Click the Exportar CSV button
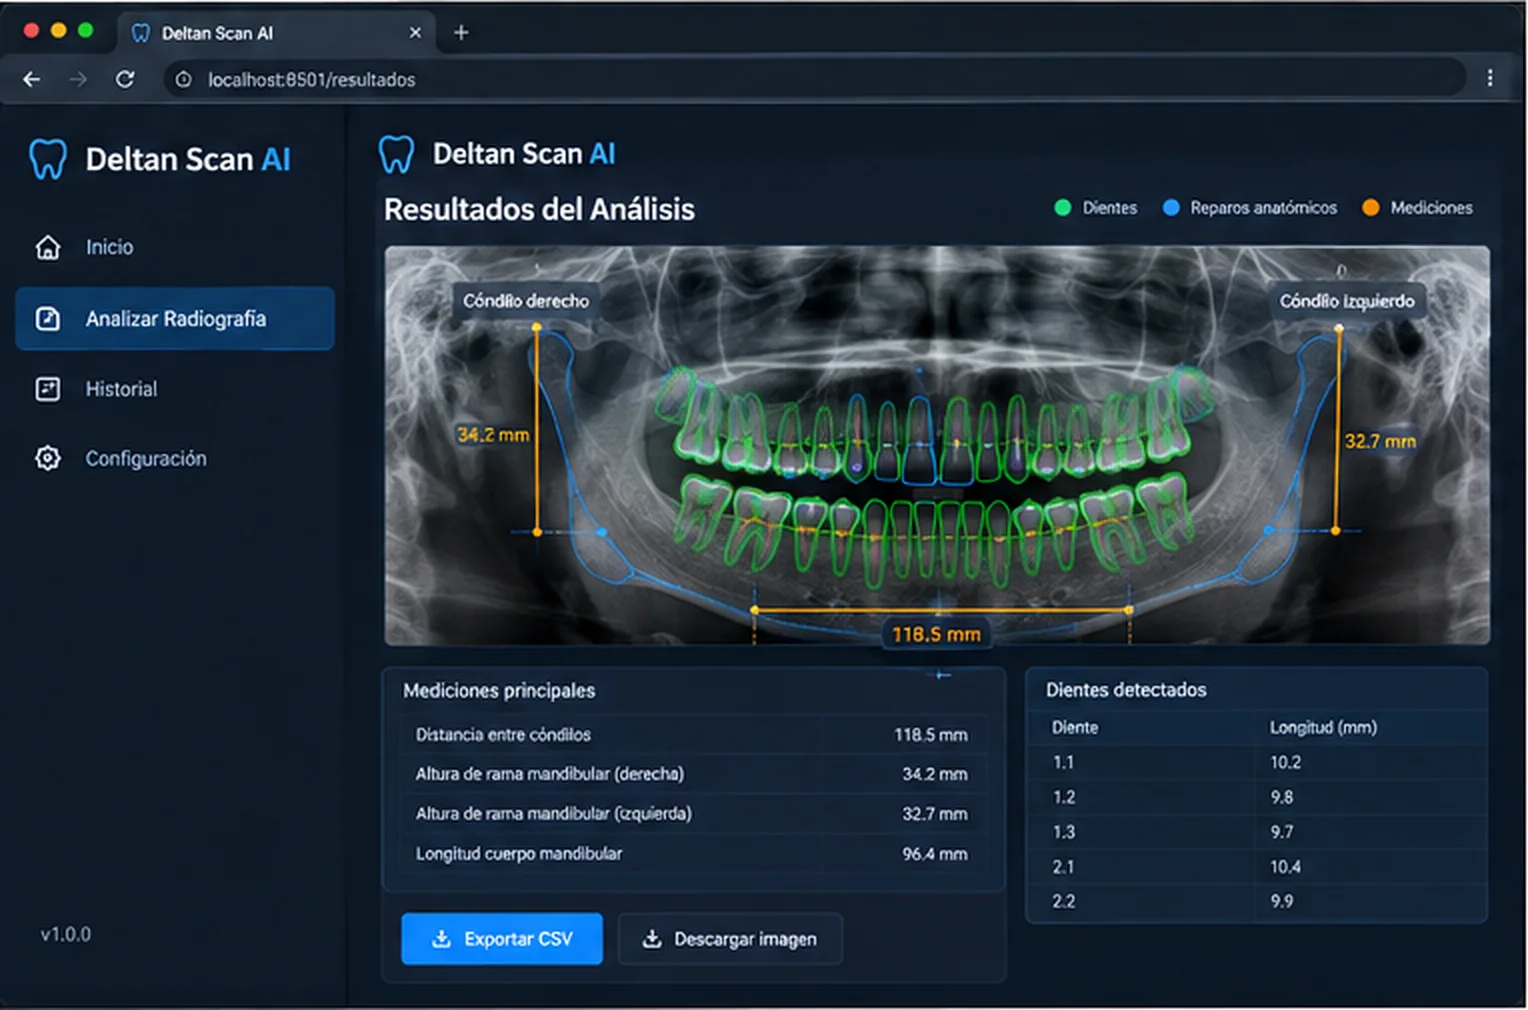Viewport: 1528px width, 1010px height. (x=502, y=939)
